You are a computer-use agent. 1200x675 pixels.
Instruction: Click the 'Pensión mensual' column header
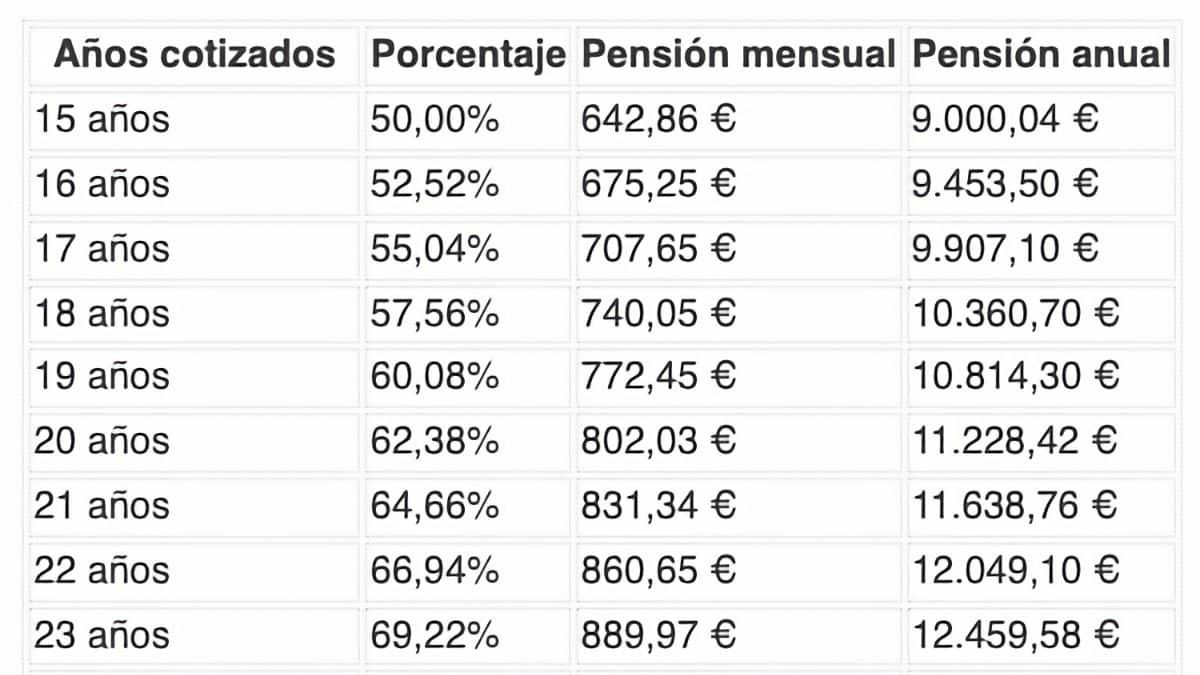click(x=738, y=54)
